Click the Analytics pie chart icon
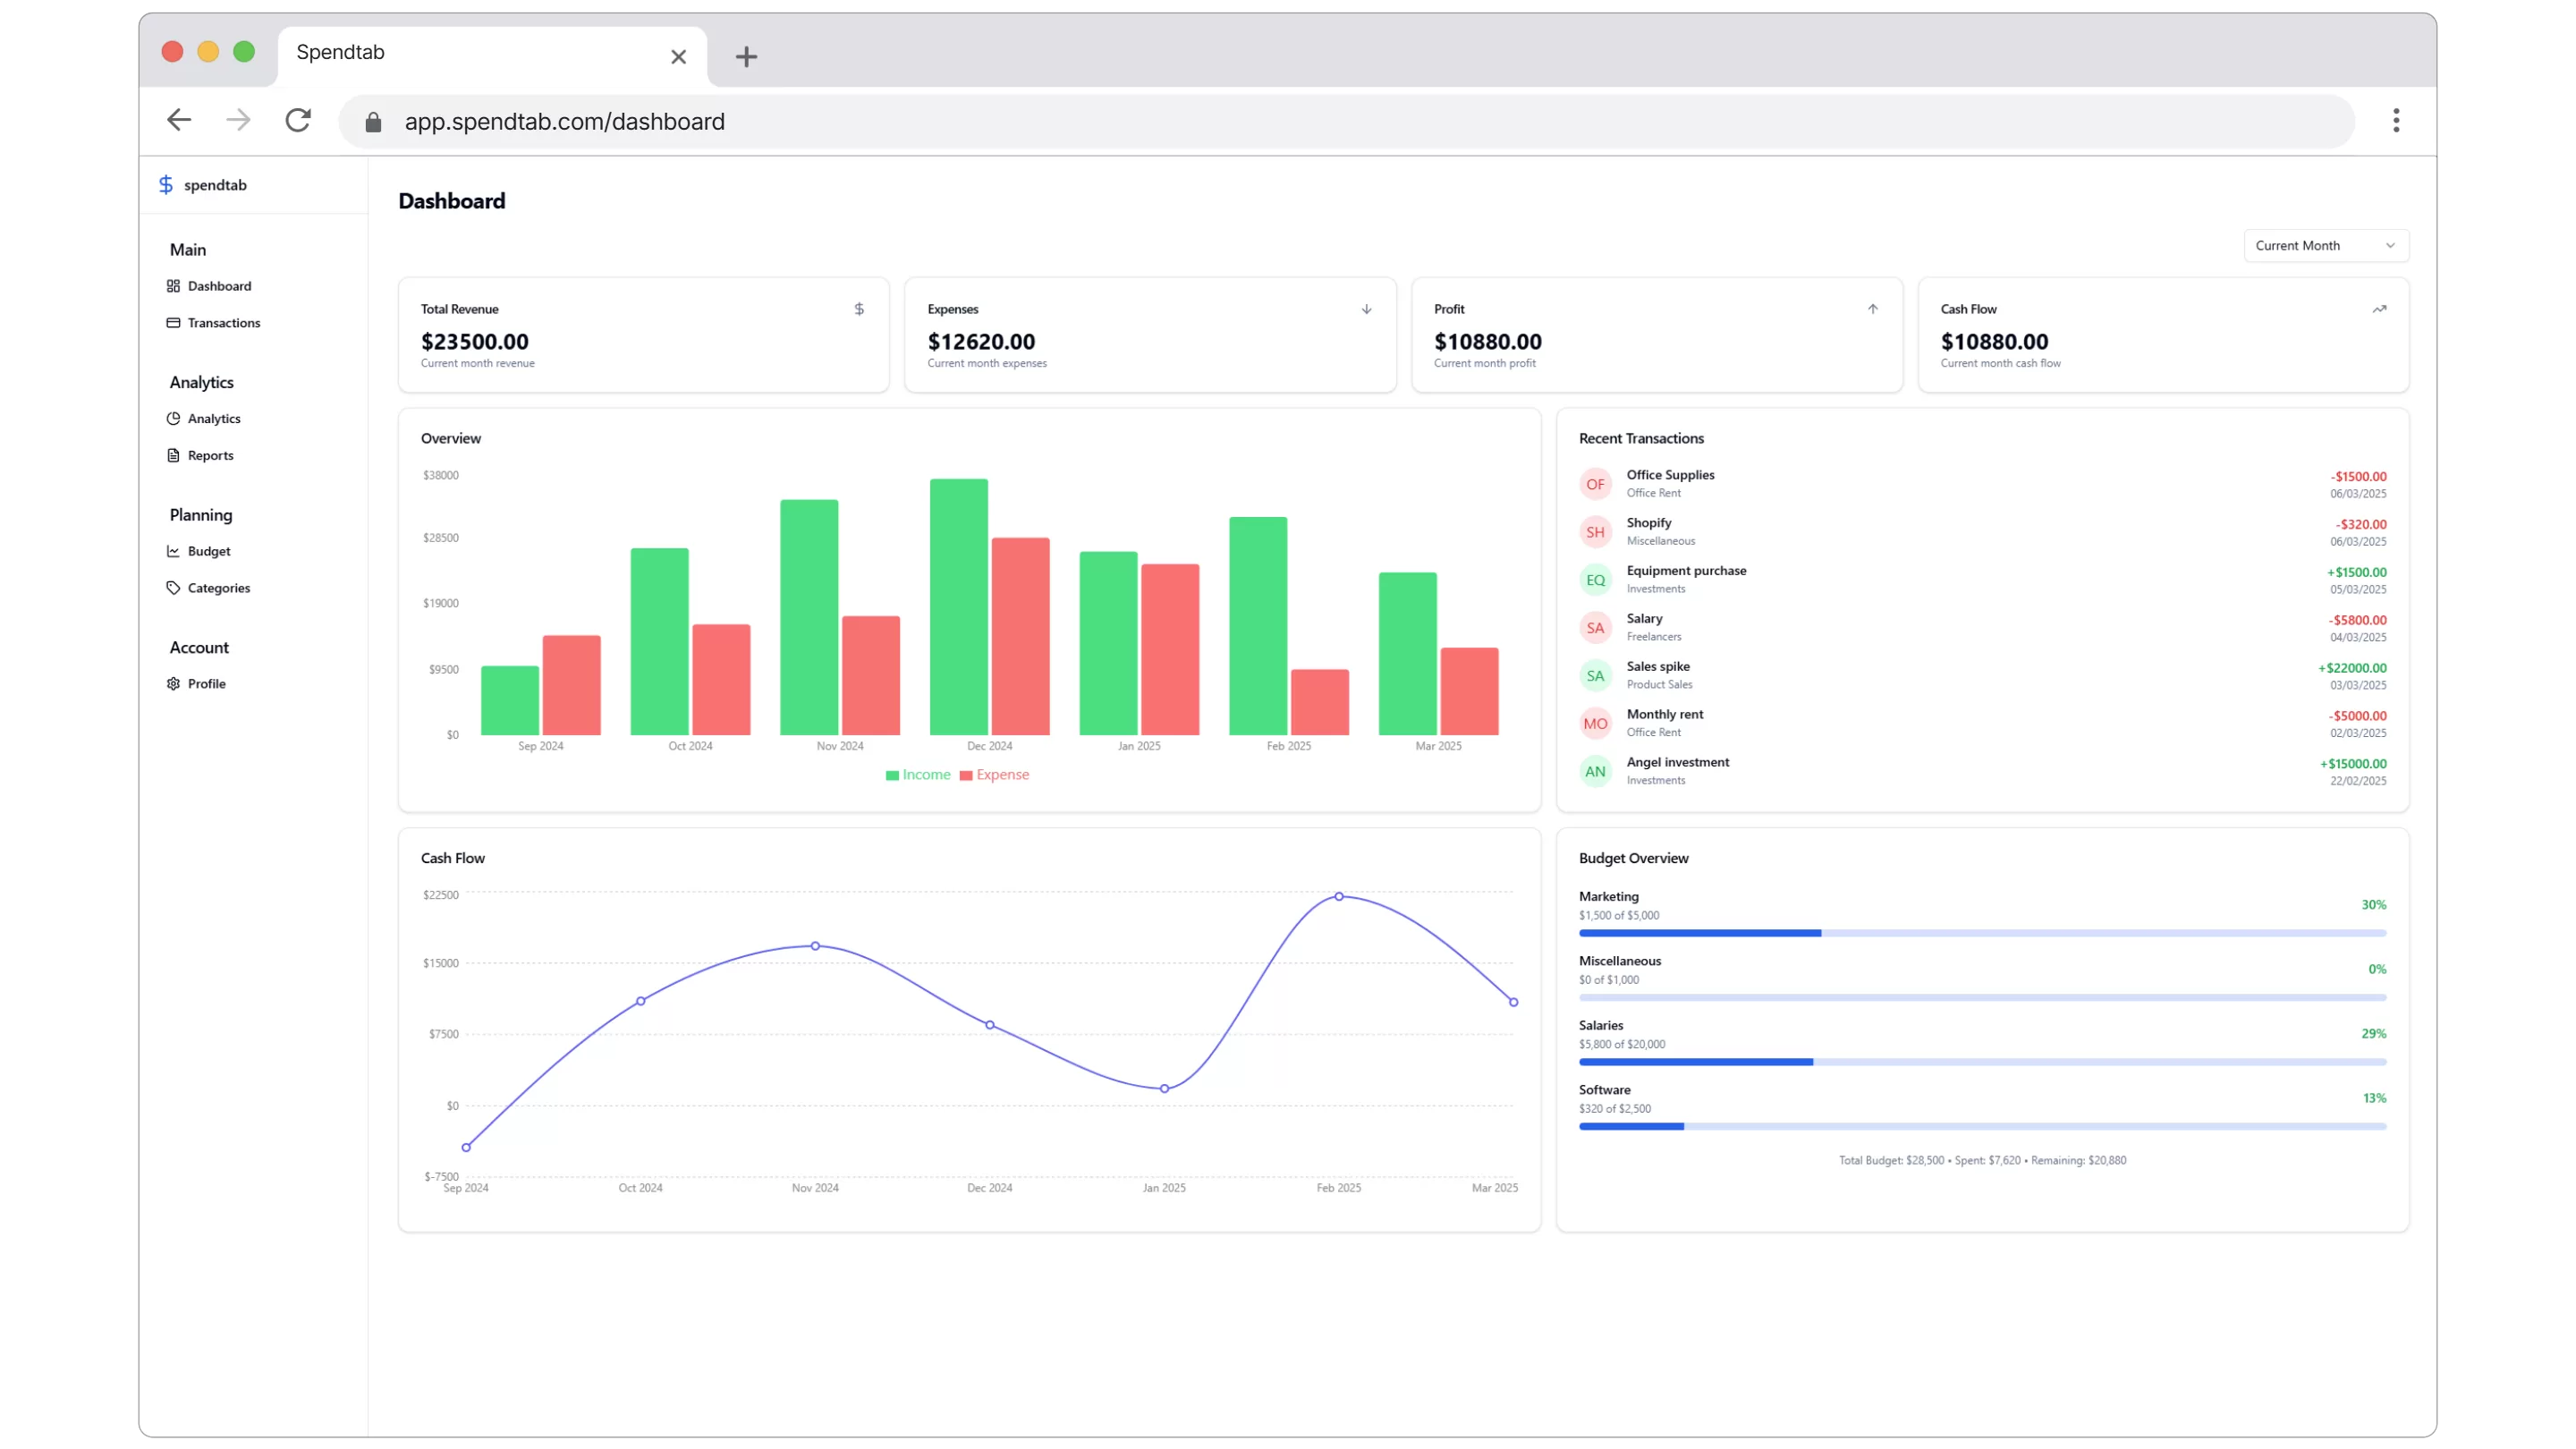2576x1449 pixels. pos(173,419)
